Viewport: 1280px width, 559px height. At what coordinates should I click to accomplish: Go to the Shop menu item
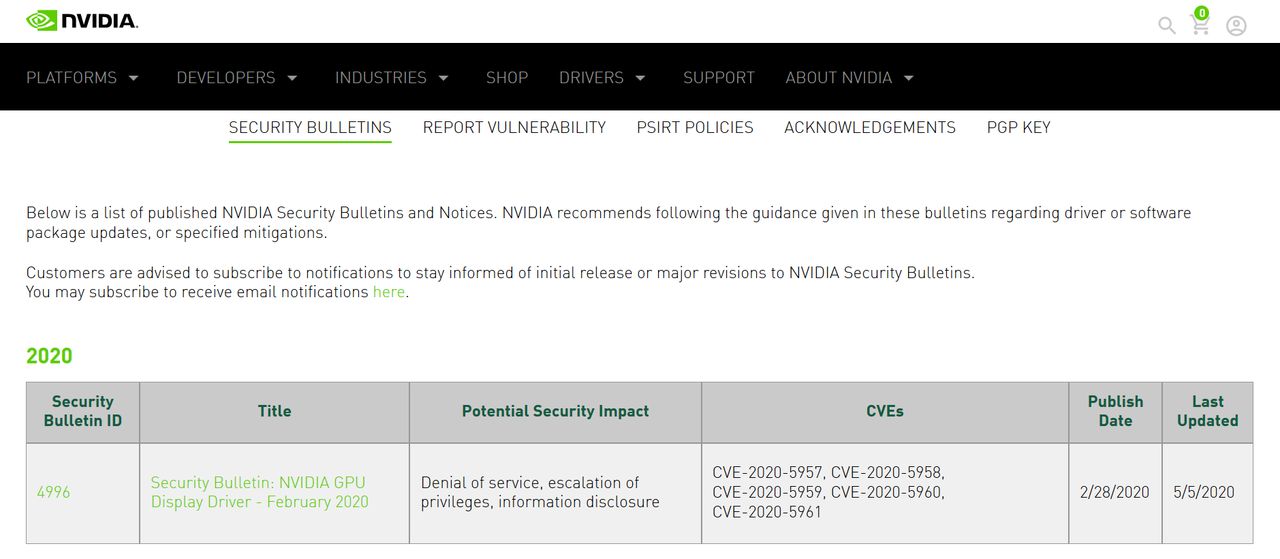click(507, 77)
